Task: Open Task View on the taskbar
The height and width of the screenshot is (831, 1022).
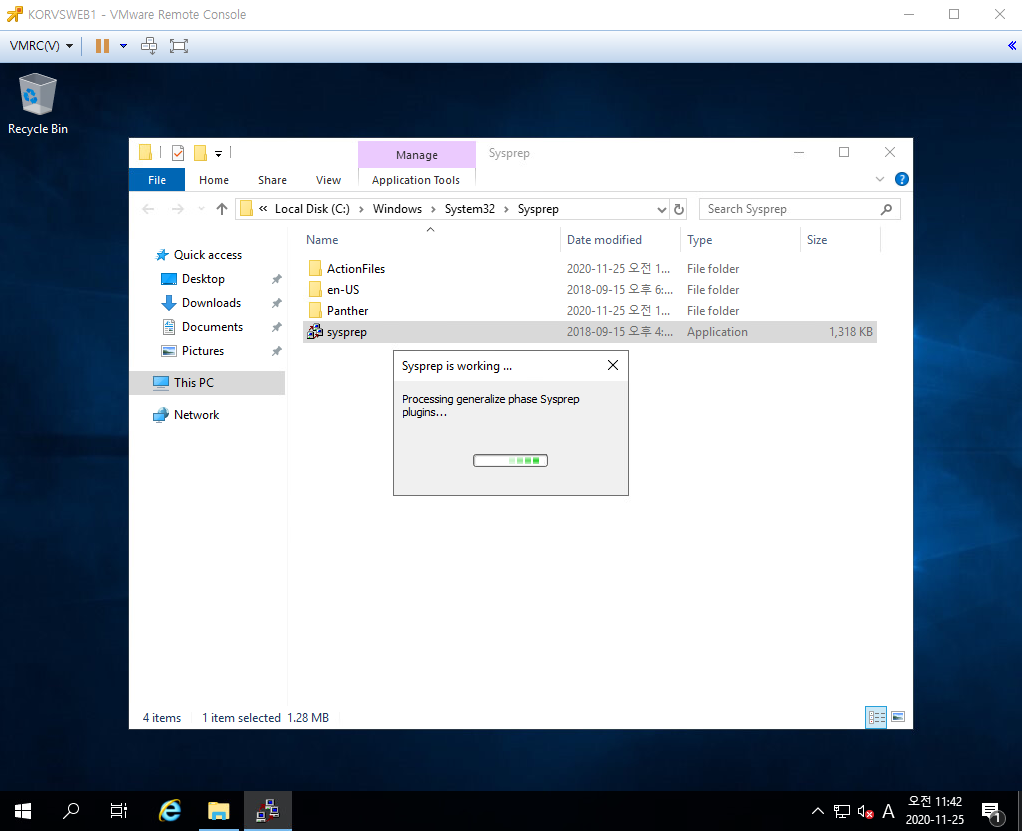Action: (119, 811)
